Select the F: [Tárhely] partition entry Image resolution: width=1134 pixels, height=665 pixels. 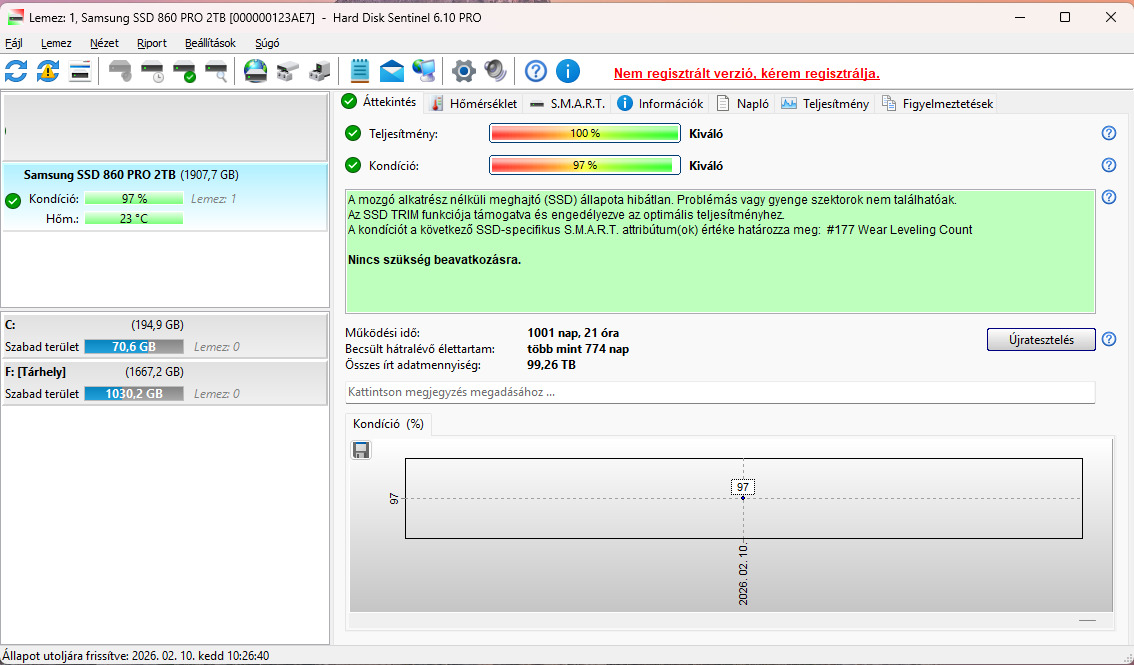tap(165, 383)
